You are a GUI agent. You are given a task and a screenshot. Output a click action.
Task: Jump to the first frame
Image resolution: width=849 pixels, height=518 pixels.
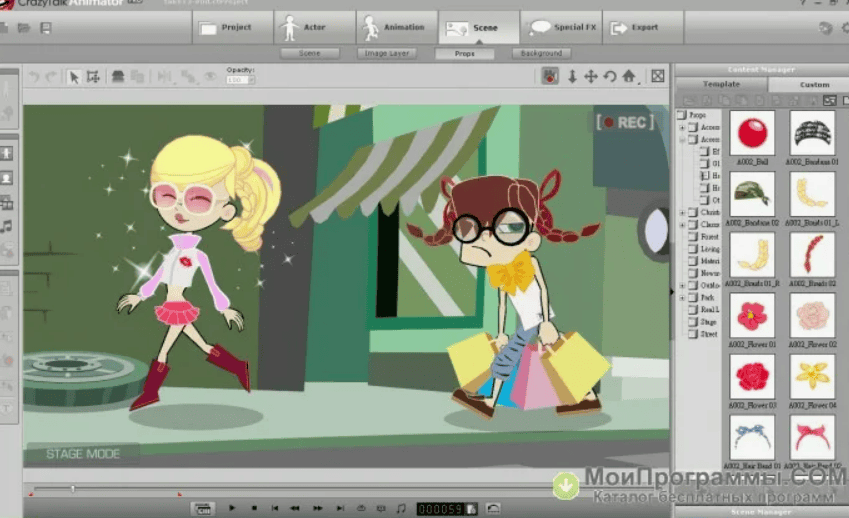[x=275, y=508]
